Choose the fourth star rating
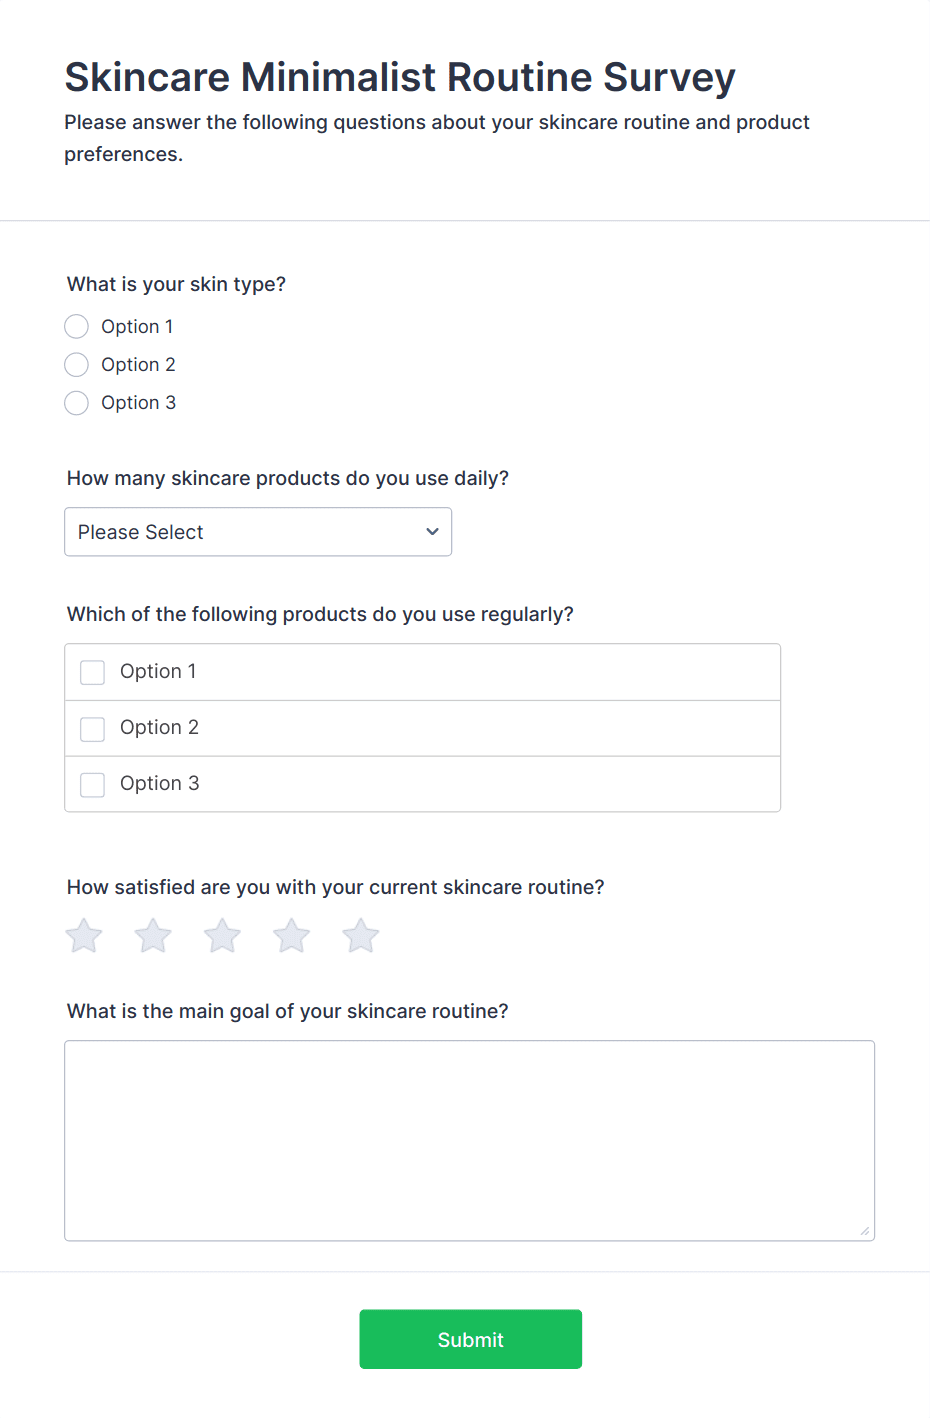The image size is (930, 1418). (292, 936)
